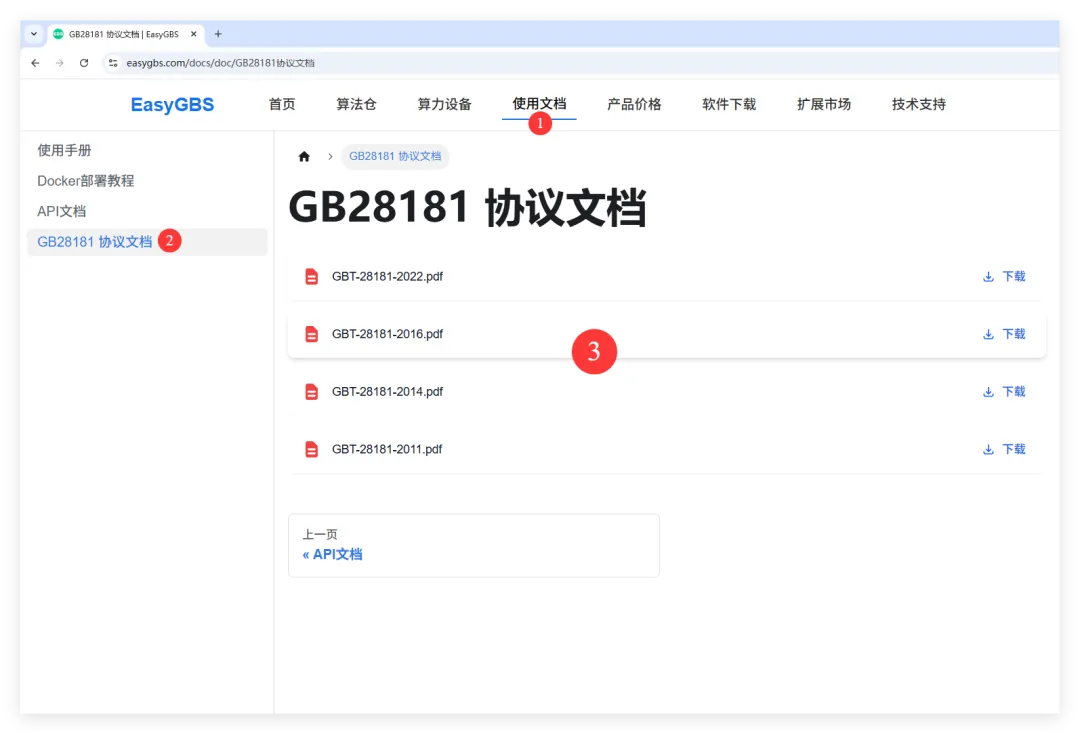Reload the page with refresh icon
1080x734 pixels.
point(84,63)
